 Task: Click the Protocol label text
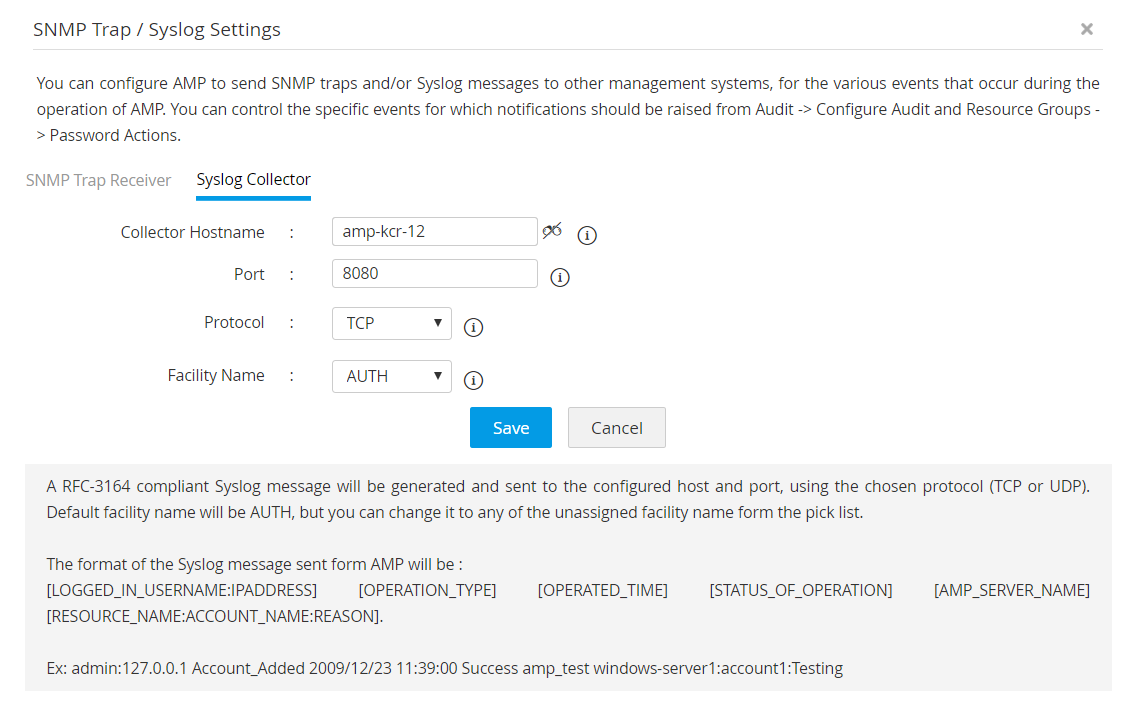(234, 322)
